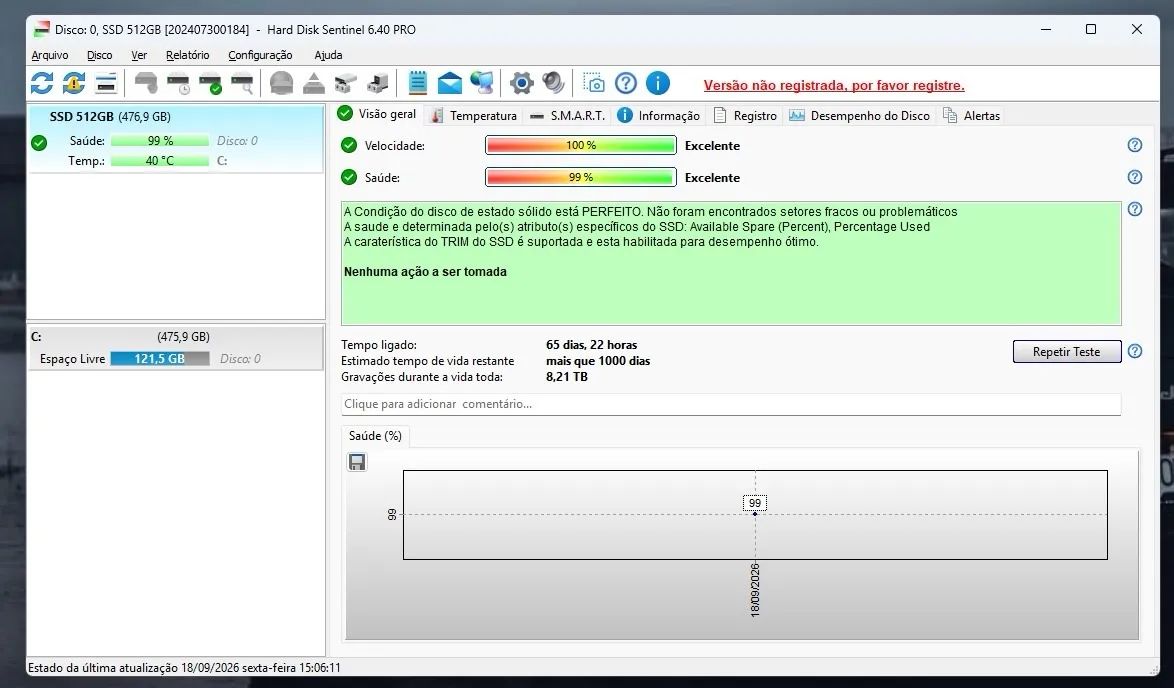Click the eject-style triangle toolbar icon
The width and height of the screenshot is (1174, 688).
click(313, 83)
